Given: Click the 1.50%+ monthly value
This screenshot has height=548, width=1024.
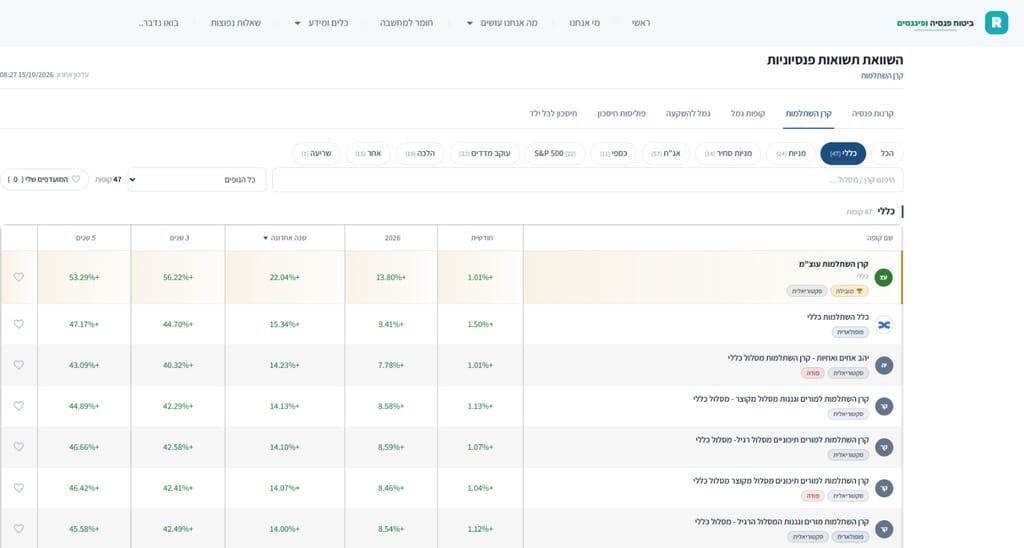Looking at the screenshot, I should point(480,325).
